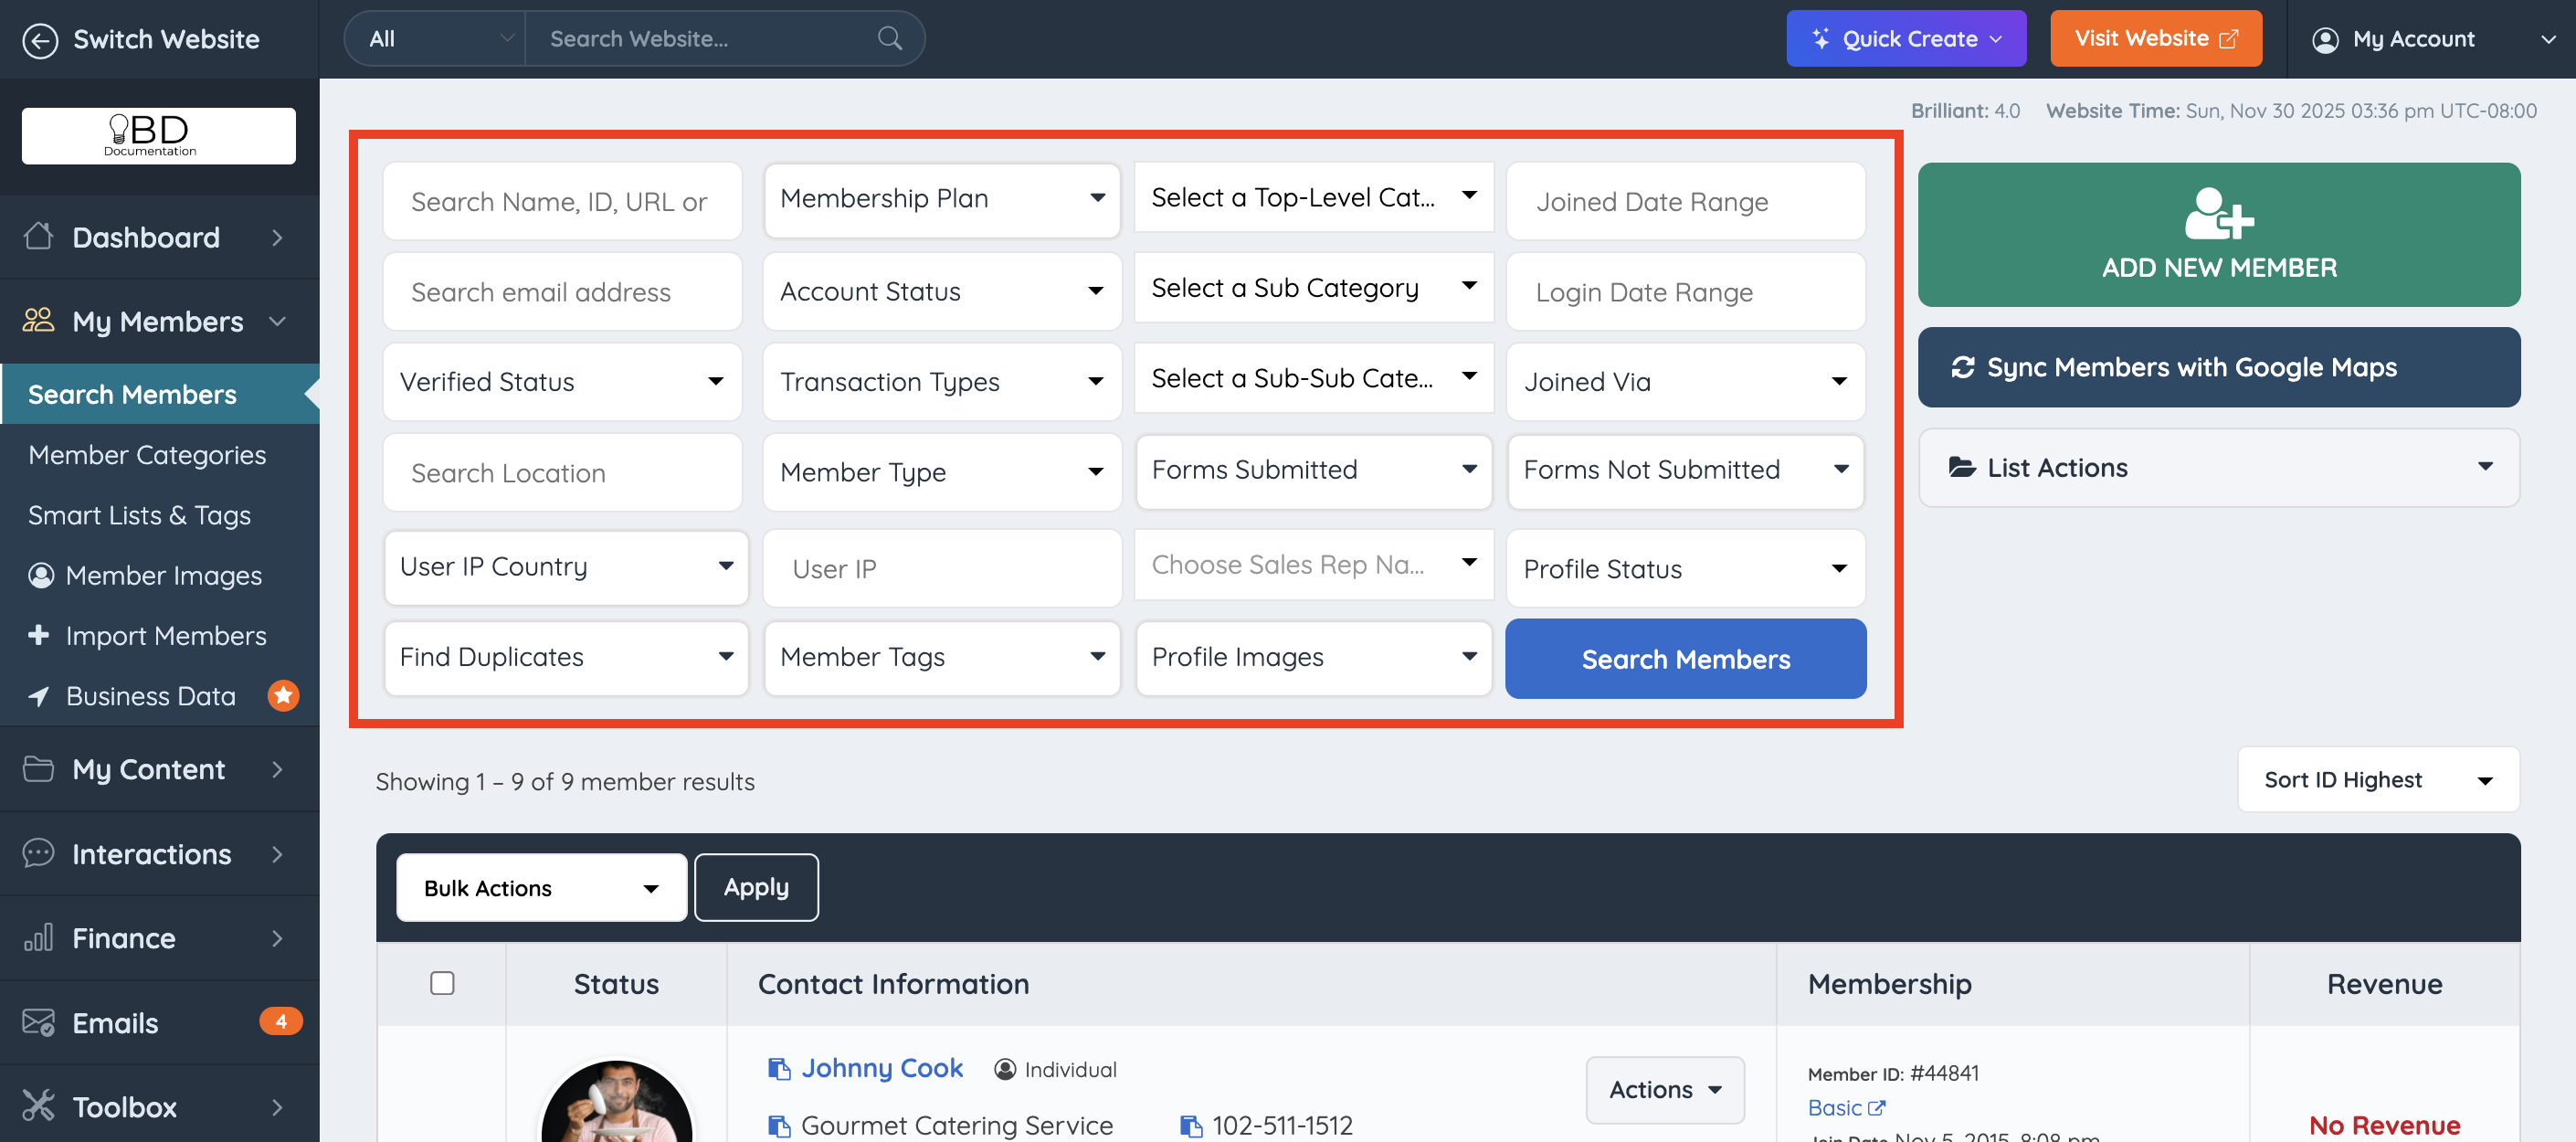This screenshot has height=1142, width=2576.
Task: Click the copy icon next to phone 102-511-1512
Action: click(1190, 1126)
